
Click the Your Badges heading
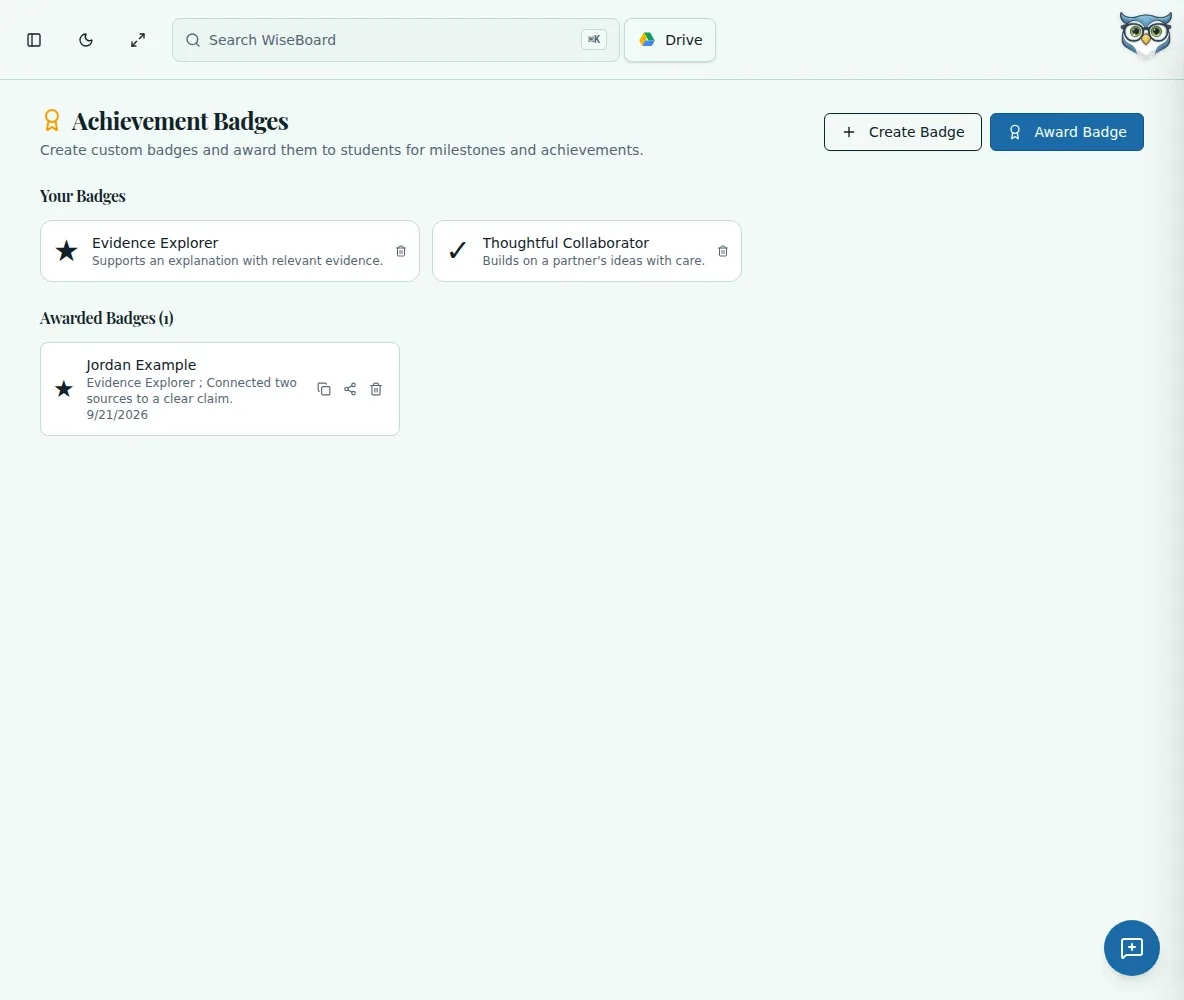pyautogui.click(x=82, y=196)
